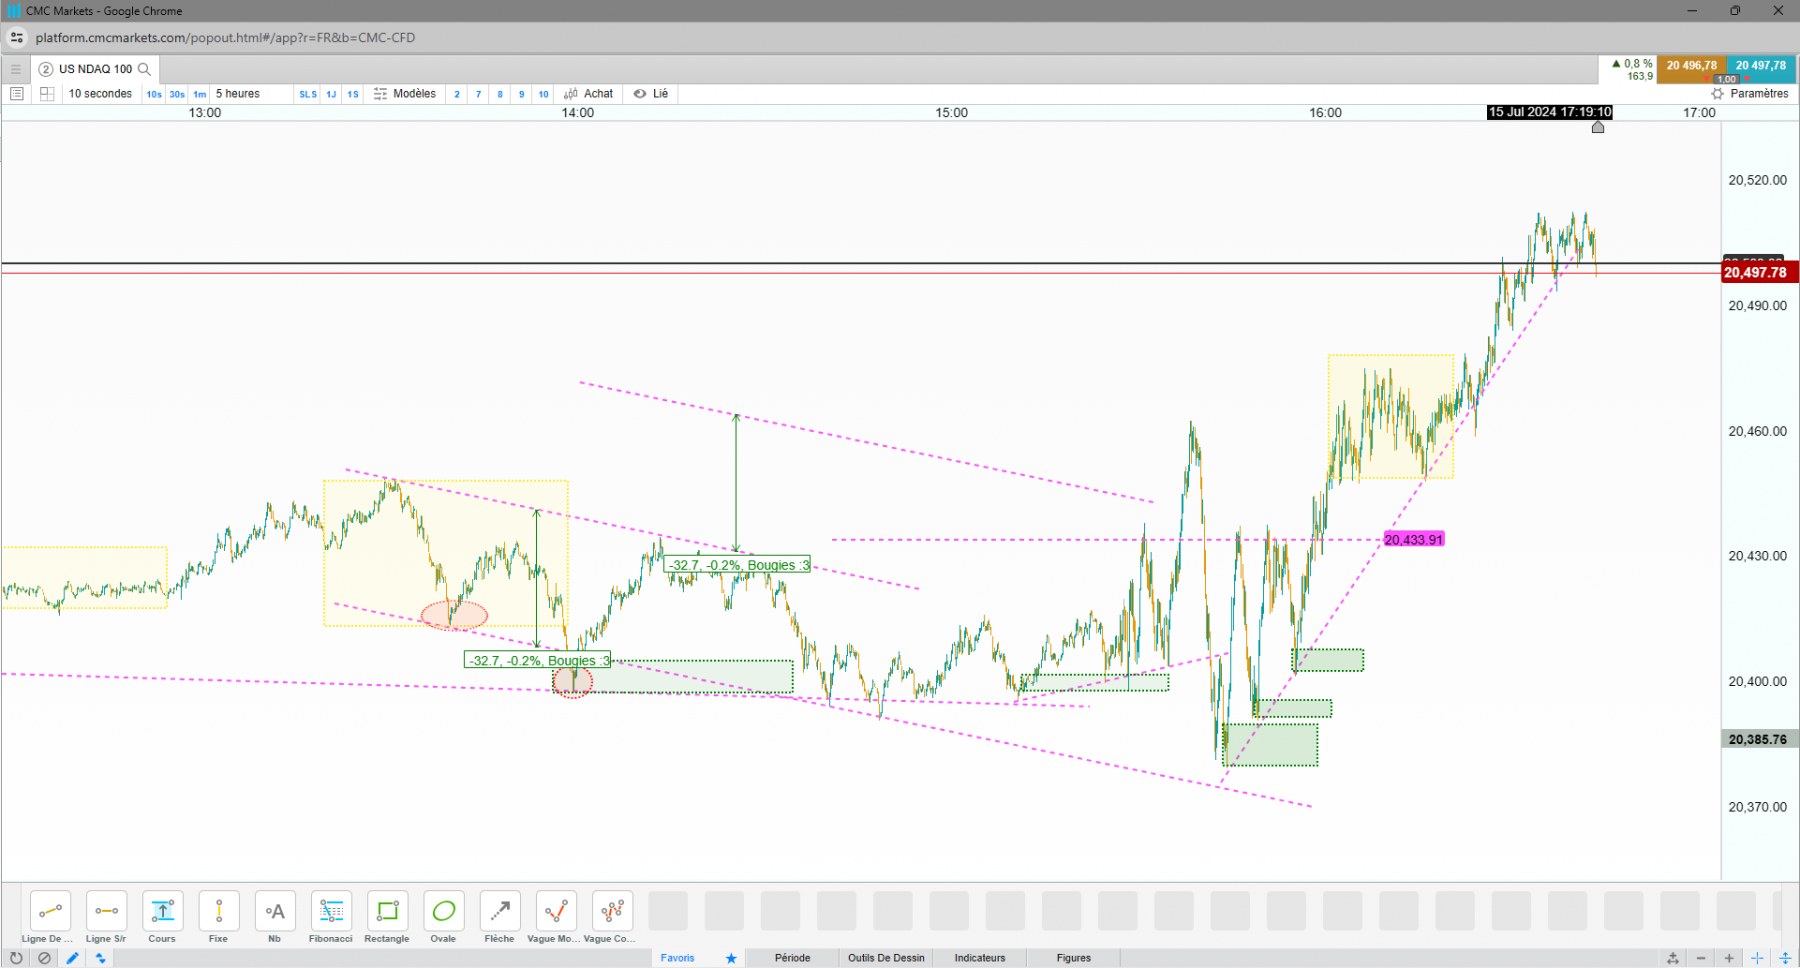1800x968 pixels.
Task: Click the 20 497,78 buy price button
Action: coord(1761,66)
